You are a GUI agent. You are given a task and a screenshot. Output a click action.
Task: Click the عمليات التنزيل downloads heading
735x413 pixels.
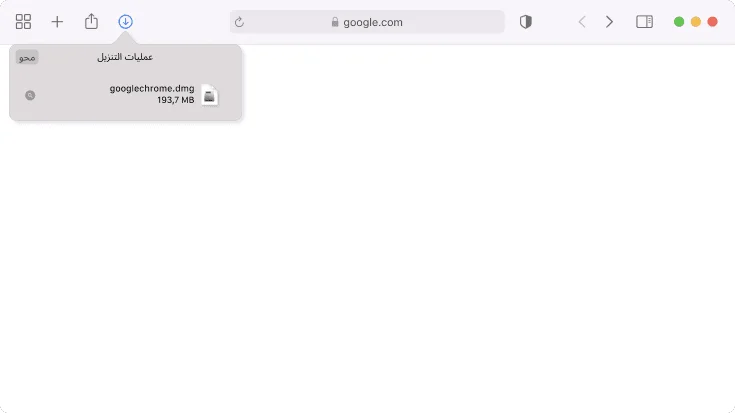coord(125,57)
